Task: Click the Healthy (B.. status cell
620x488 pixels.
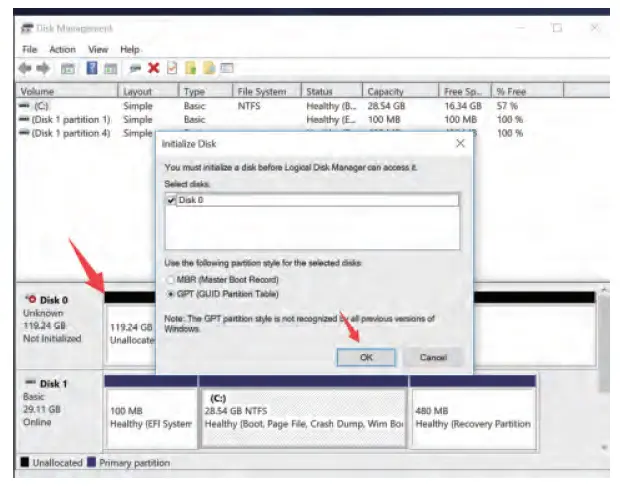Action: click(331, 106)
